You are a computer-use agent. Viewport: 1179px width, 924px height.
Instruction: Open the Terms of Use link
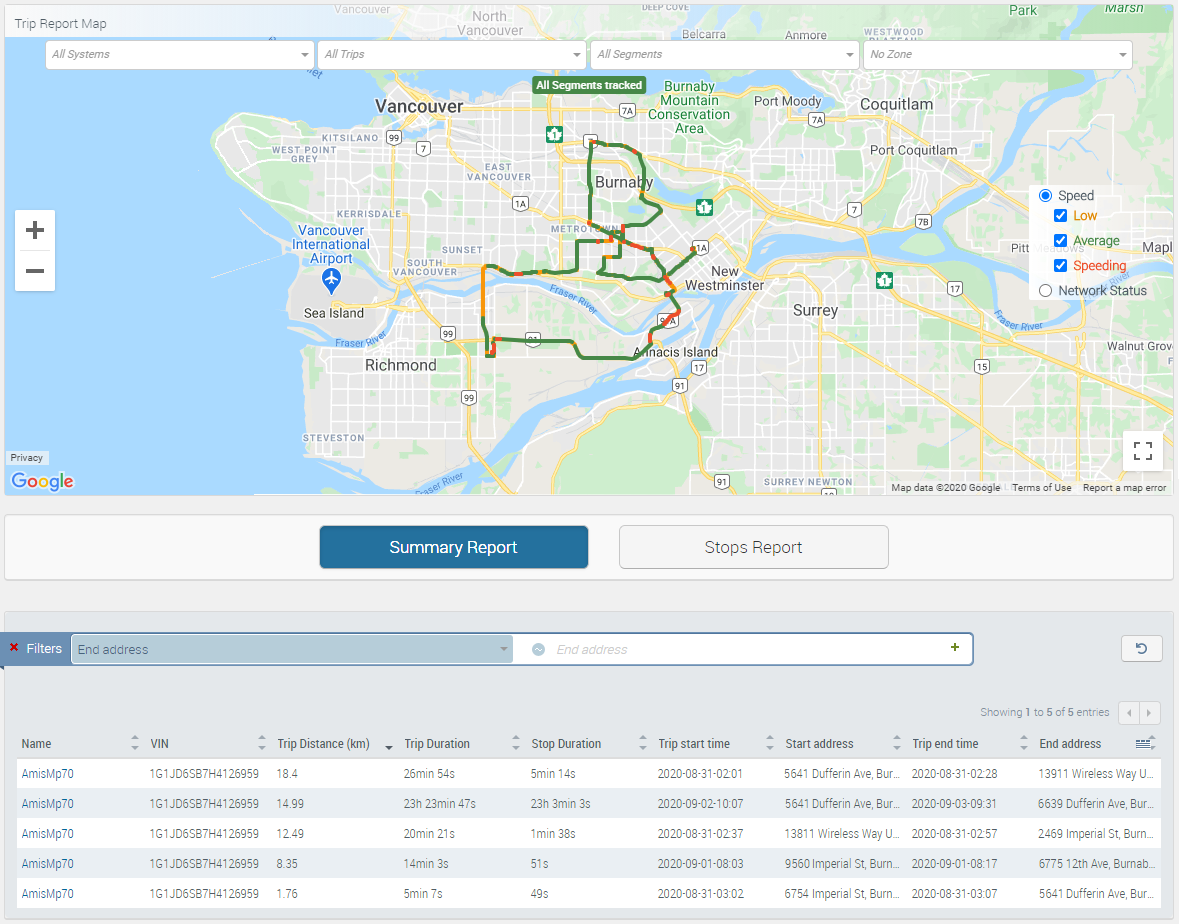point(1041,488)
